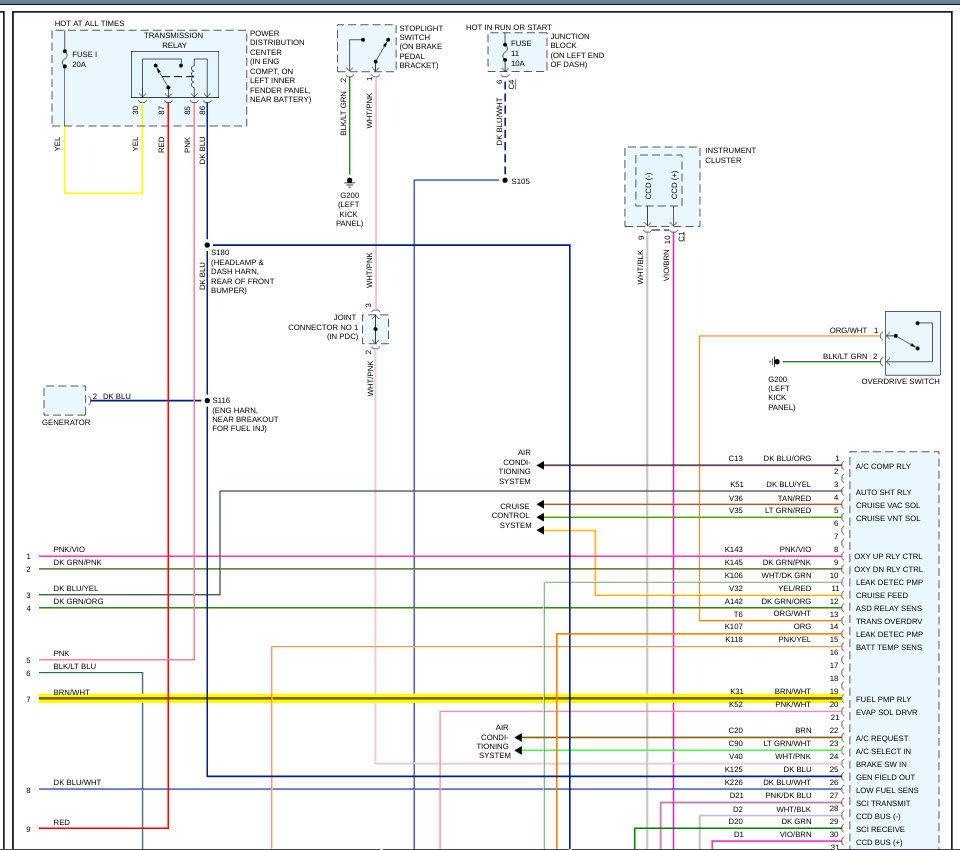The image size is (960, 850).
Task: Select the Overdrive Switch symbol
Action: pos(912,343)
